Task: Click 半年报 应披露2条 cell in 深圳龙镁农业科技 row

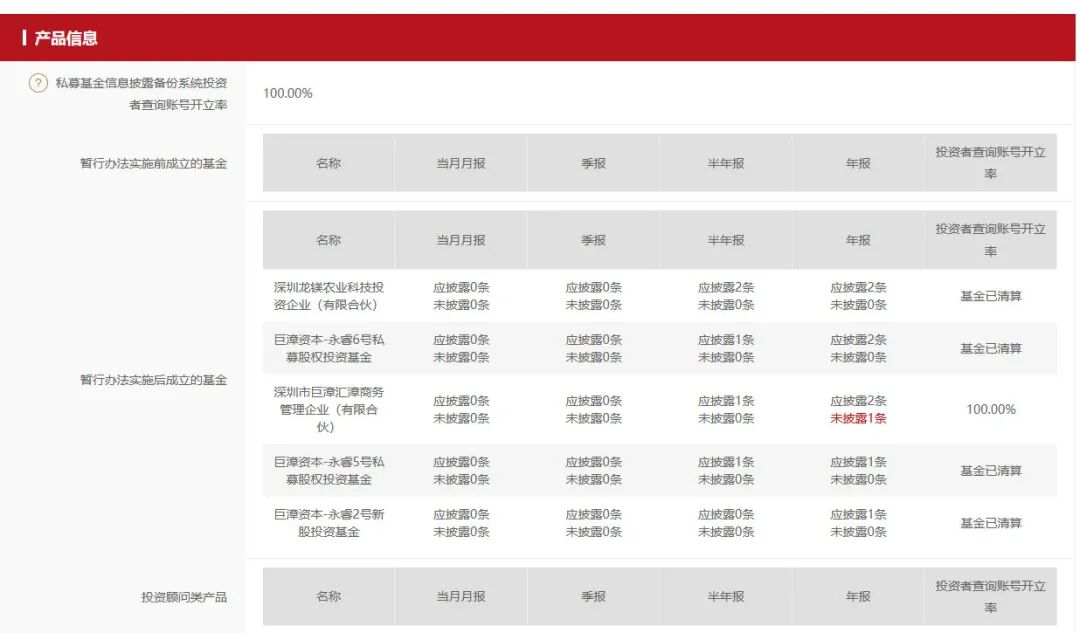Action: click(x=726, y=296)
